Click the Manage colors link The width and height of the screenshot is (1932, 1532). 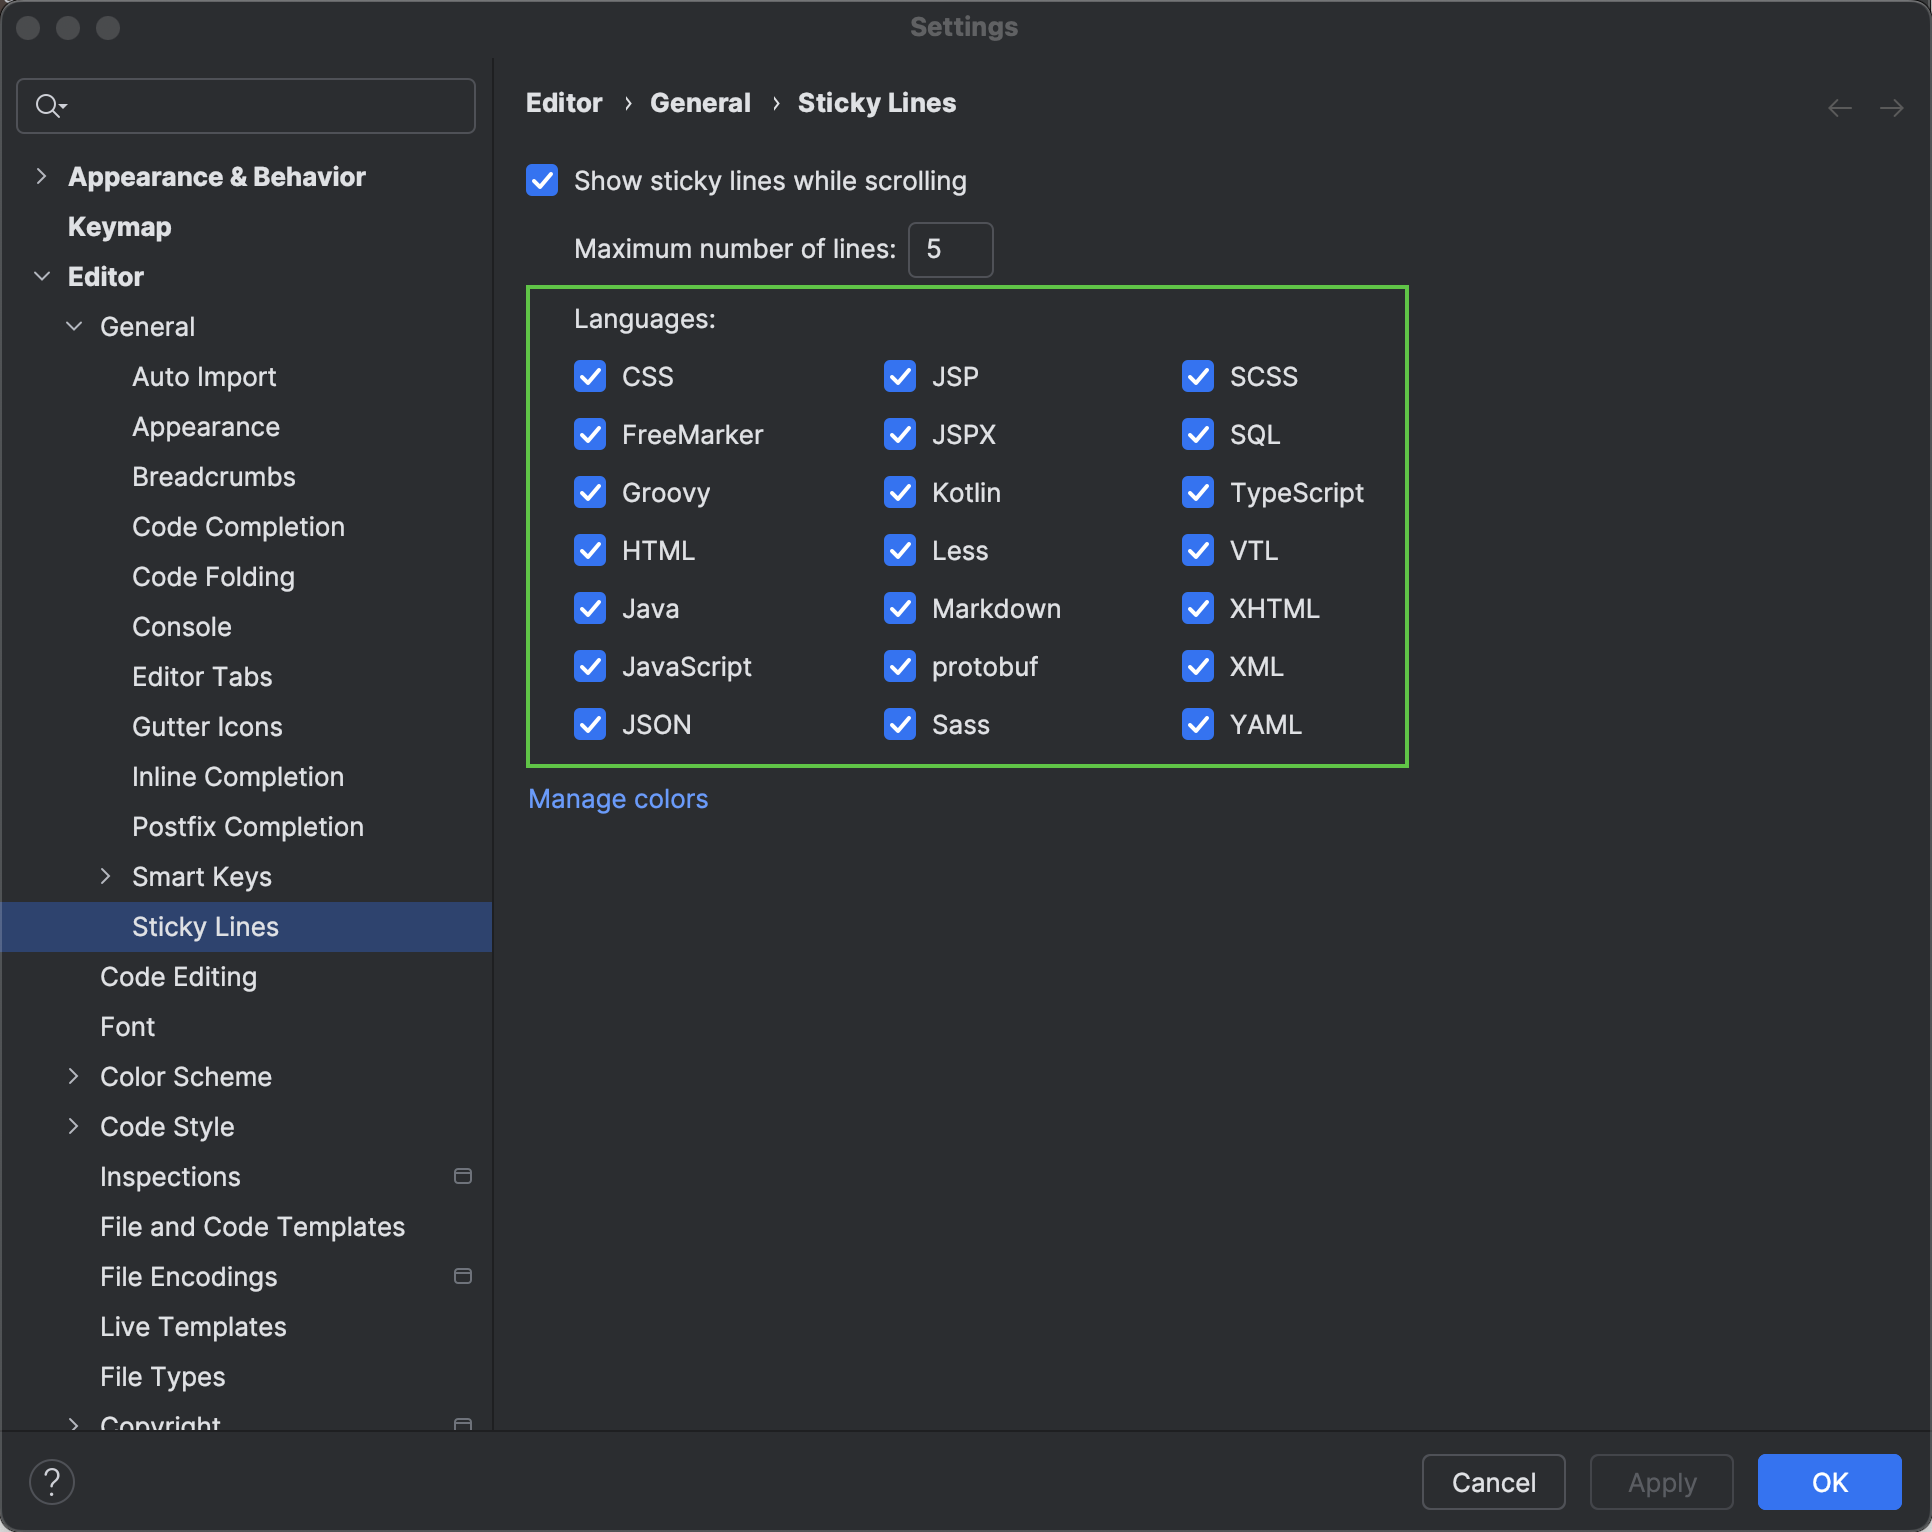(617, 798)
